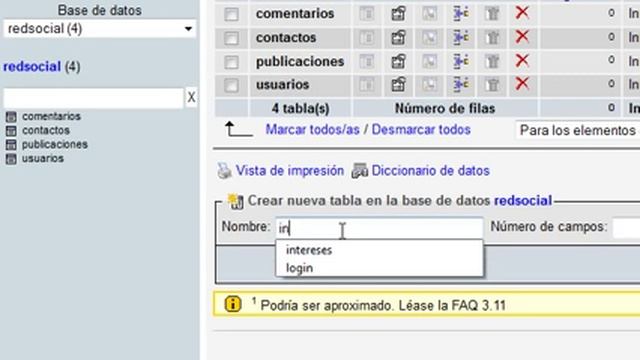
Task: Open redsocial database link in sidebar
Action: coord(32,67)
